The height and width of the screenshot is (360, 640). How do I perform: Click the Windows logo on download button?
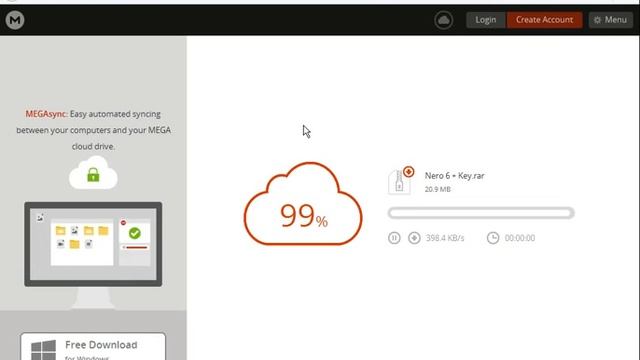(x=44, y=350)
